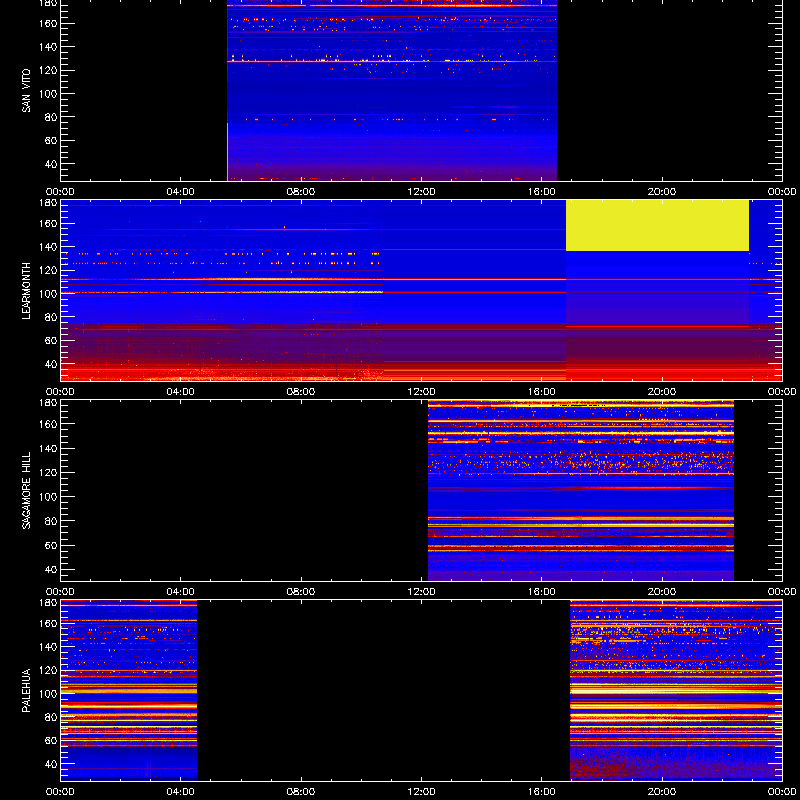
Task: Click 20:00 label under the San Vito panel
Action: [x=662, y=192]
